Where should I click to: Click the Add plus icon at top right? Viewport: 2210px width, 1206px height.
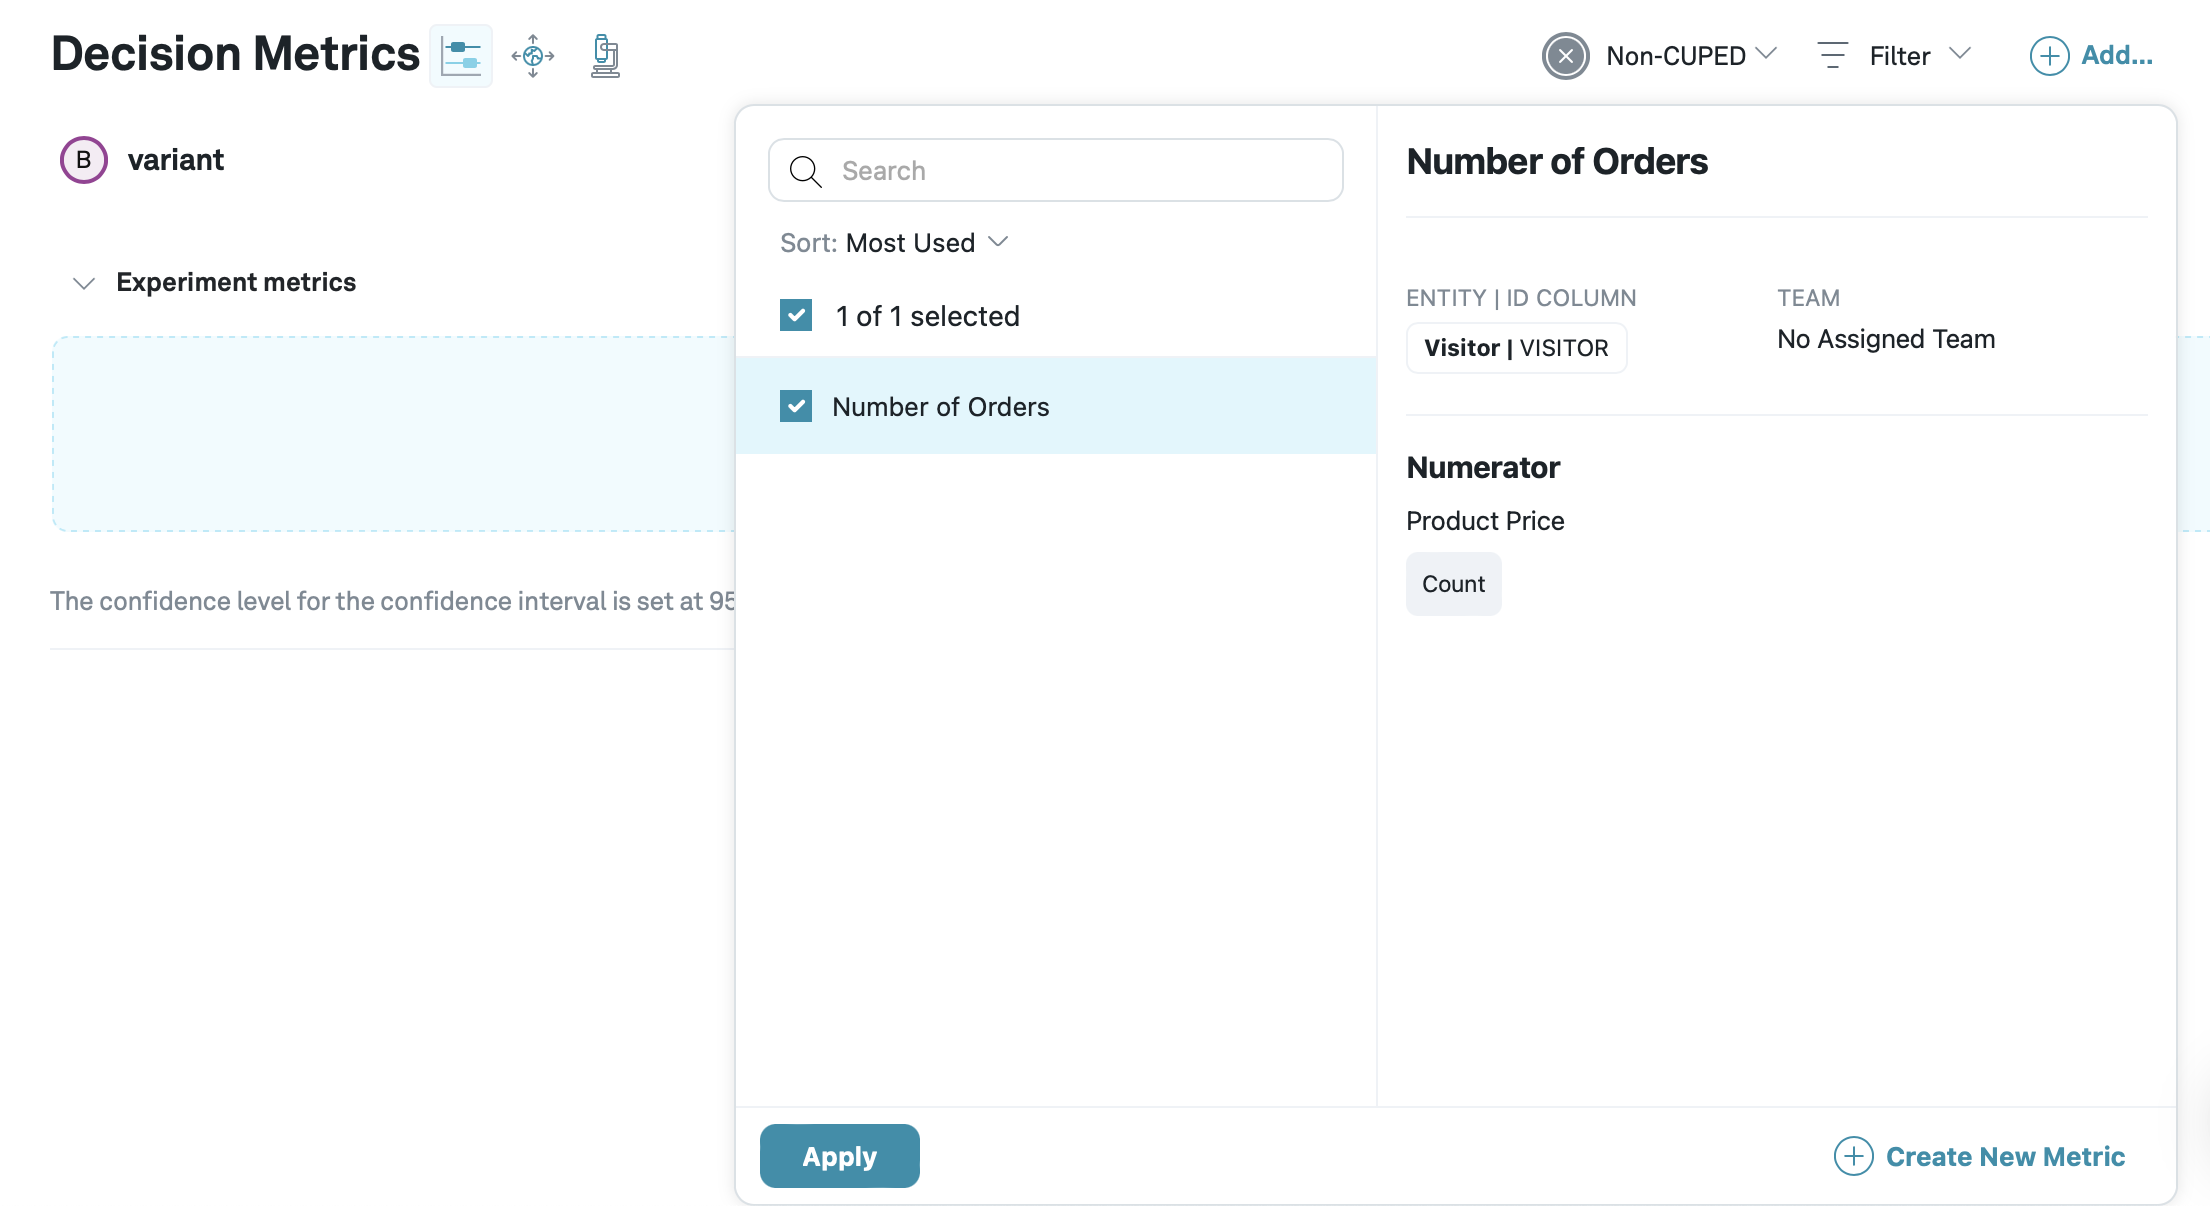2048,56
